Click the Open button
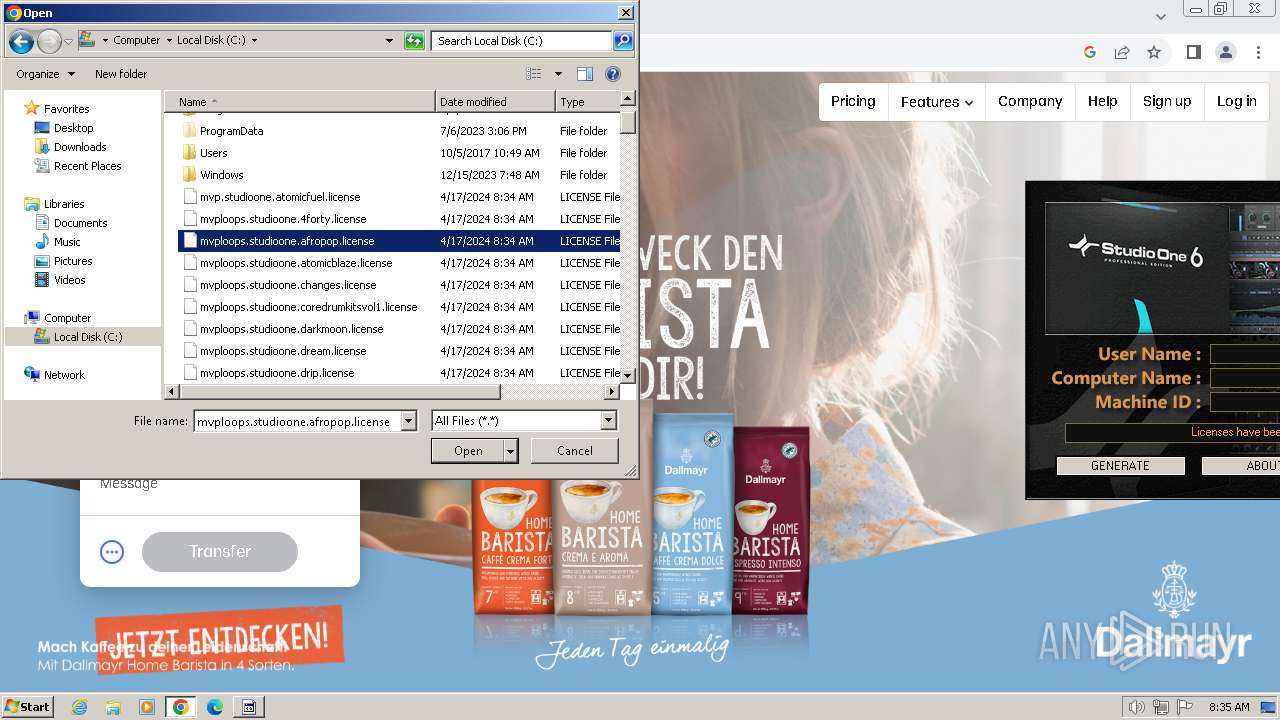The width and height of the screenshot is (1280, 720). (468, 451)
